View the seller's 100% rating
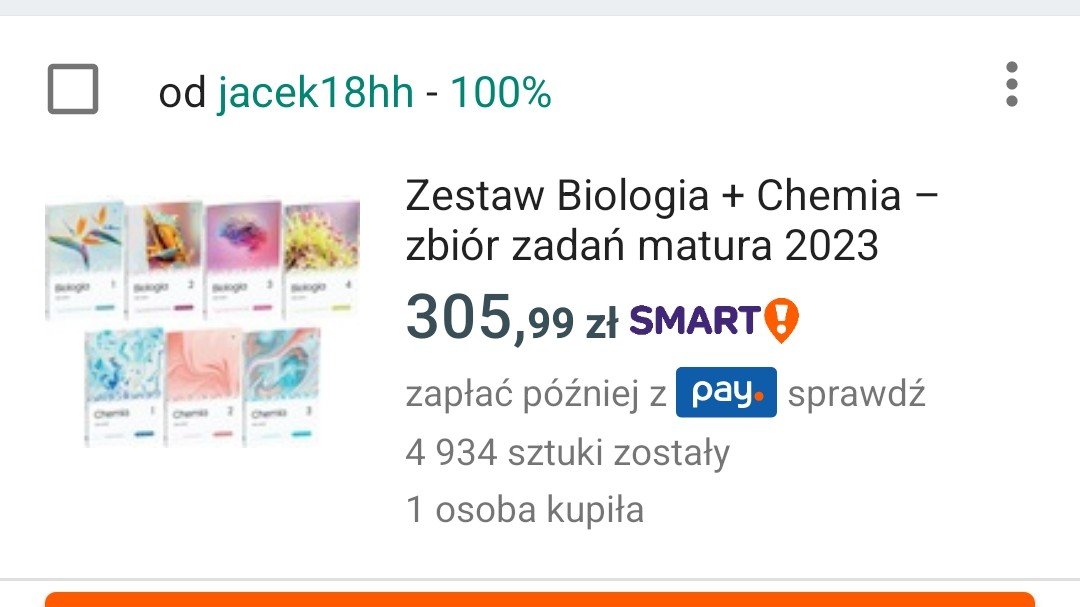 (x=501, y=92)
